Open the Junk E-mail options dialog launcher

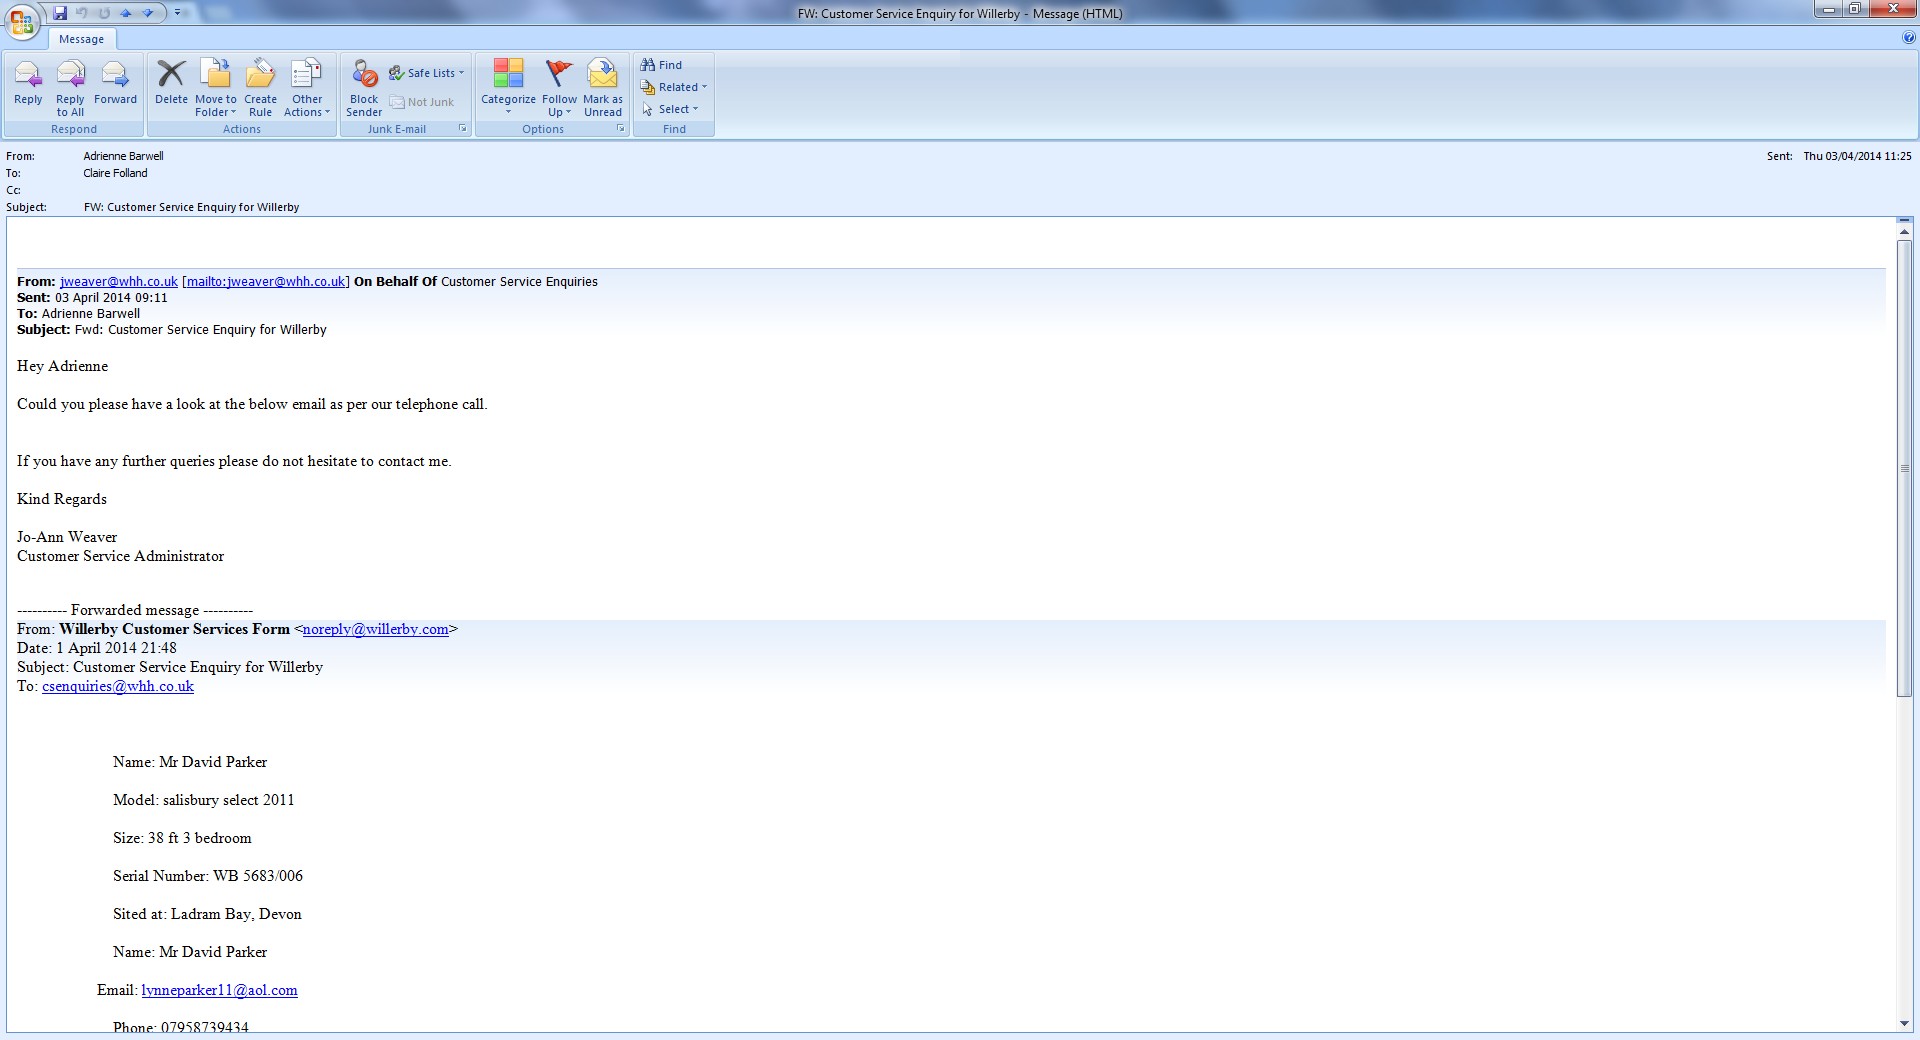point(463,129)
